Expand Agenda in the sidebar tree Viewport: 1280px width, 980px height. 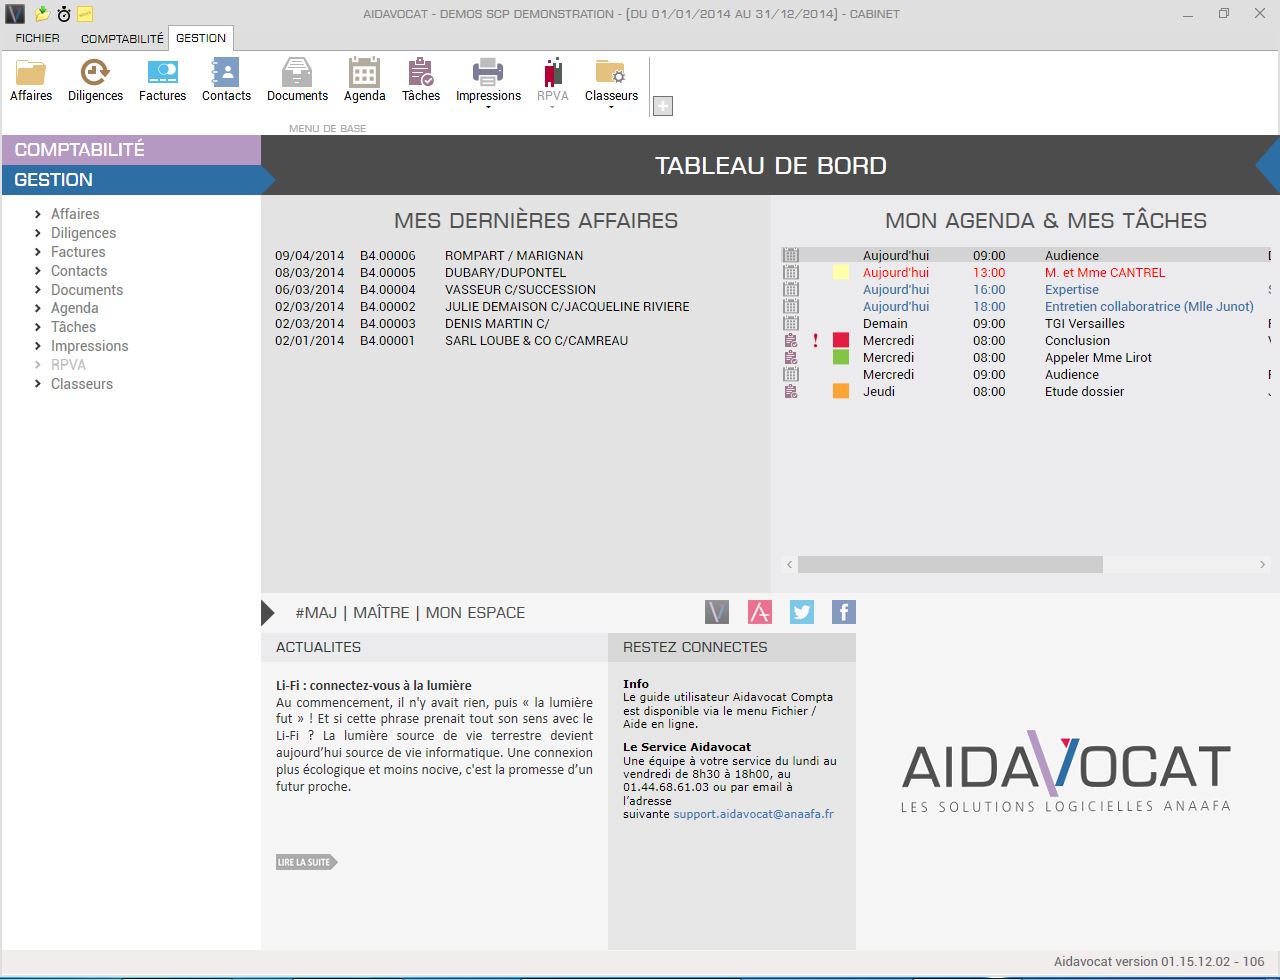pyautogui.click(x=37, y=308)
